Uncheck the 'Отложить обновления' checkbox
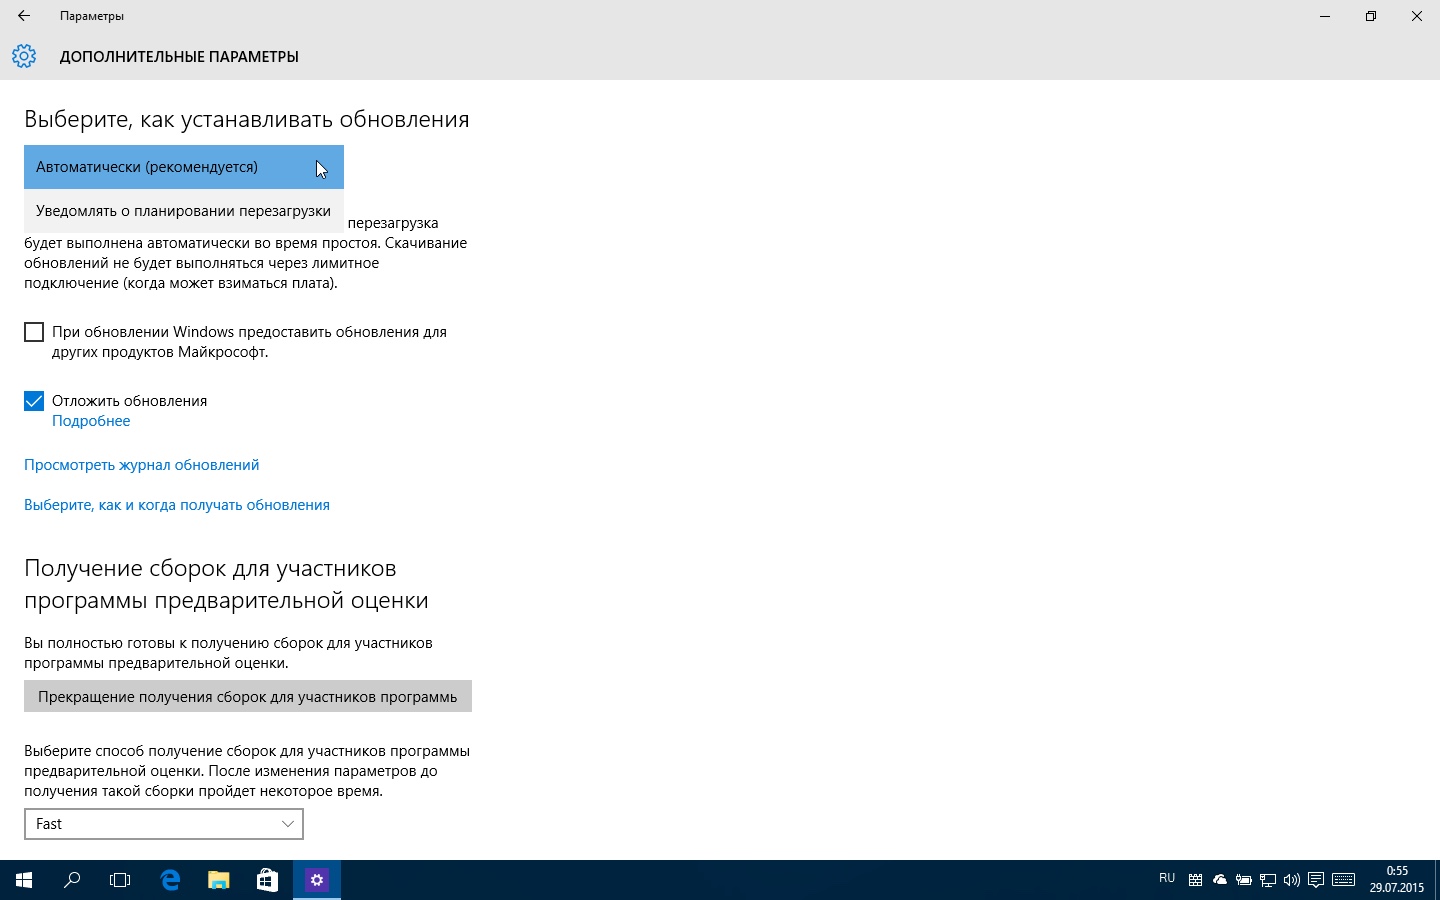 pos(34,401)
